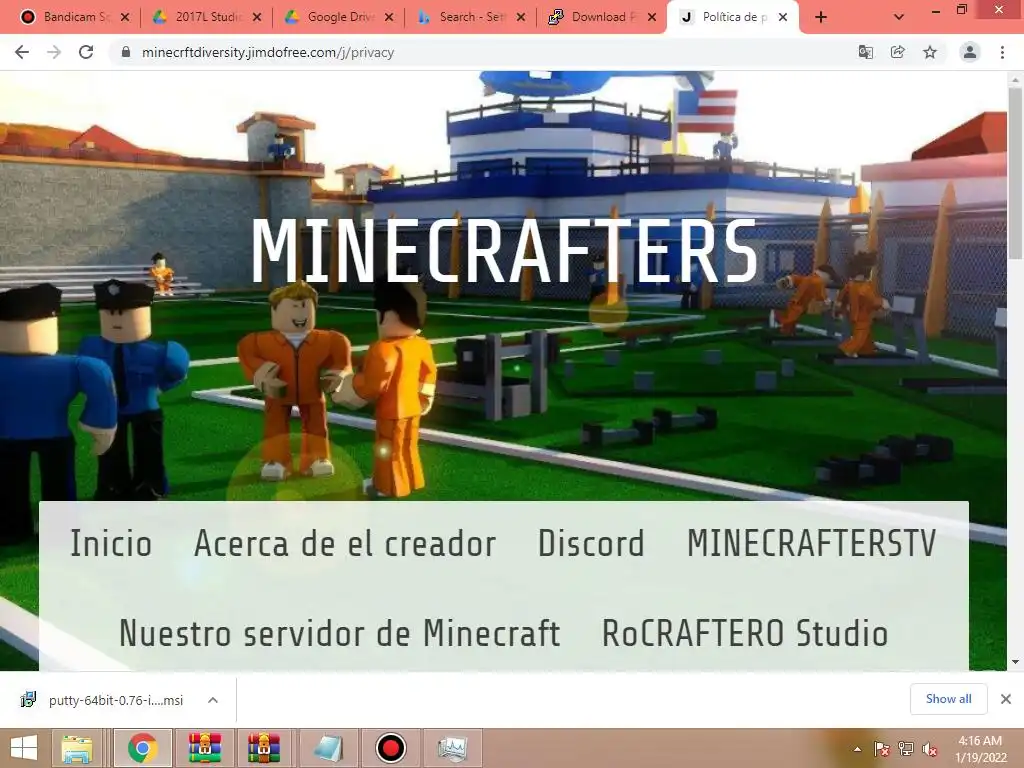The width and height of the screenshot is (1024, 768).
Task: Click Chrome icon in taskbar
Action: (x=142, y=748)
